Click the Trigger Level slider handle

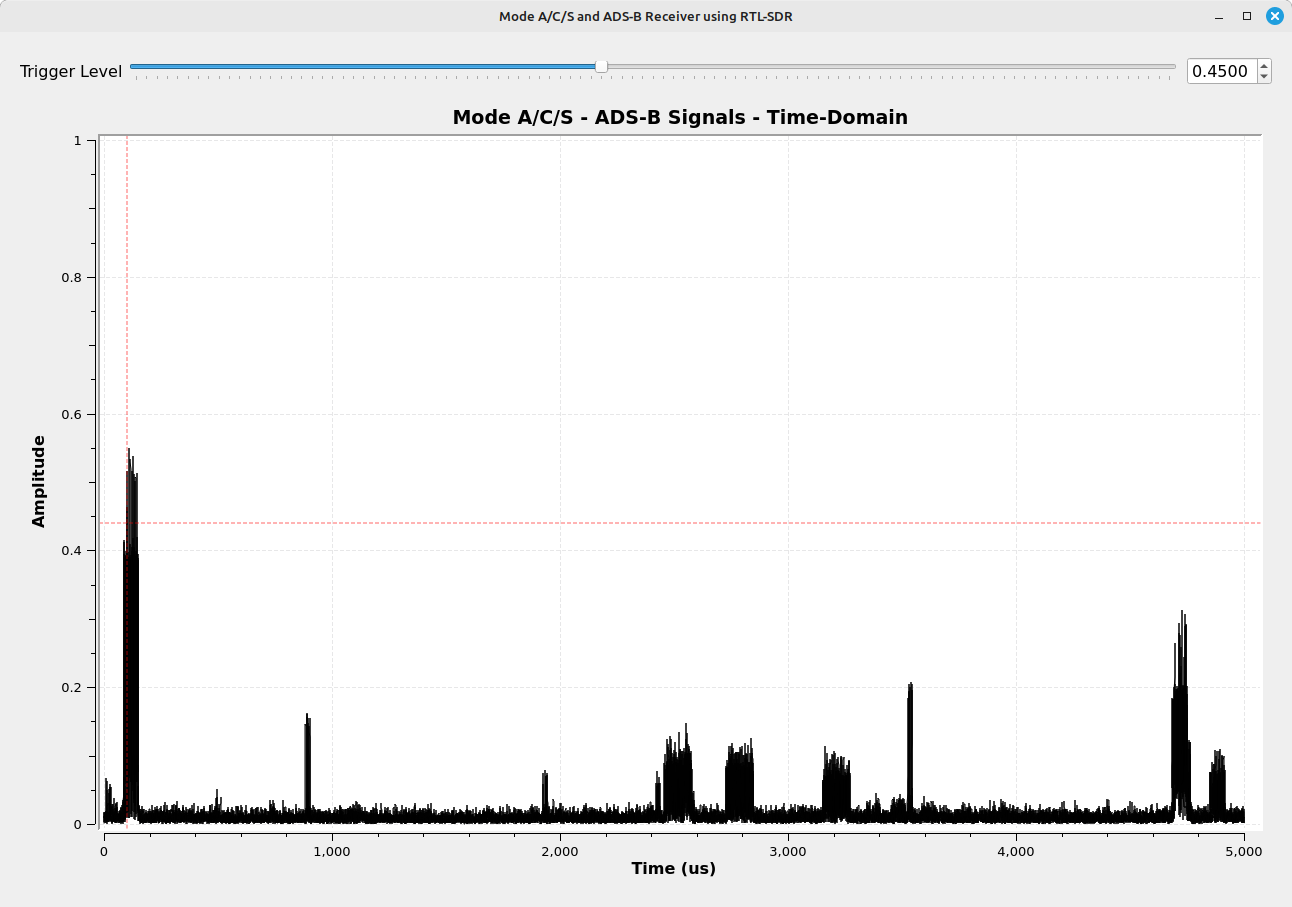601,66
